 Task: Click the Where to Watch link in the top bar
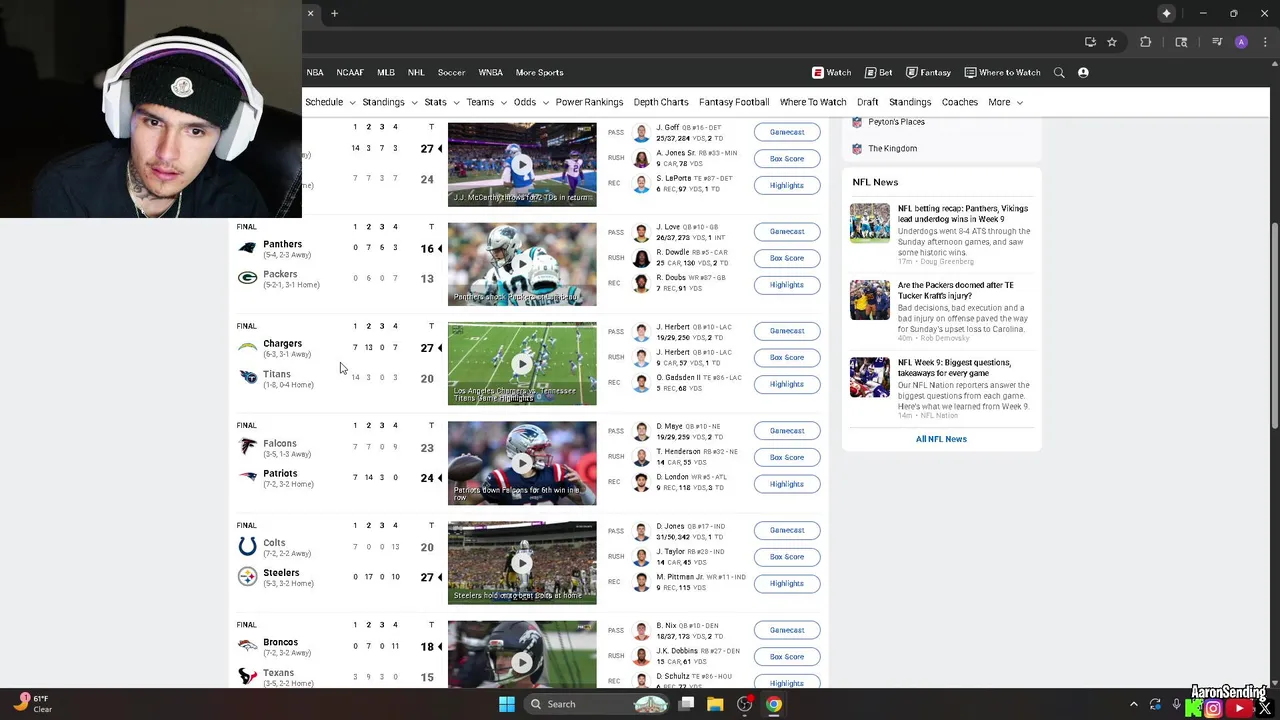click(1003, 72)
